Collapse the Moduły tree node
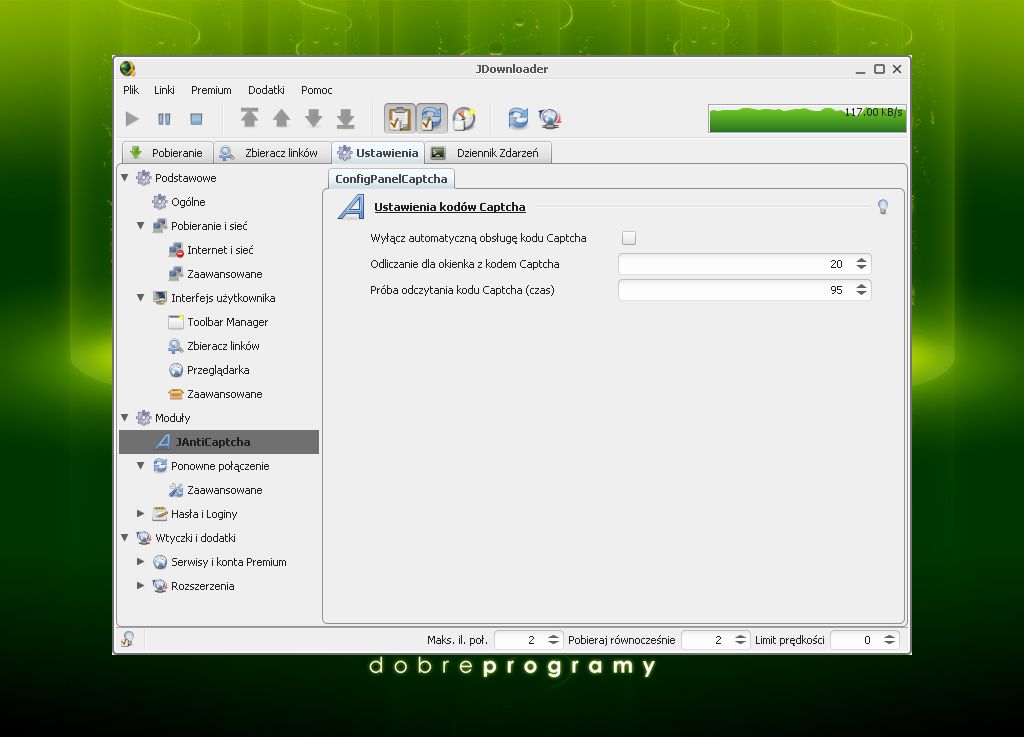Screen dimensions: 1024x737 (125, 418)
